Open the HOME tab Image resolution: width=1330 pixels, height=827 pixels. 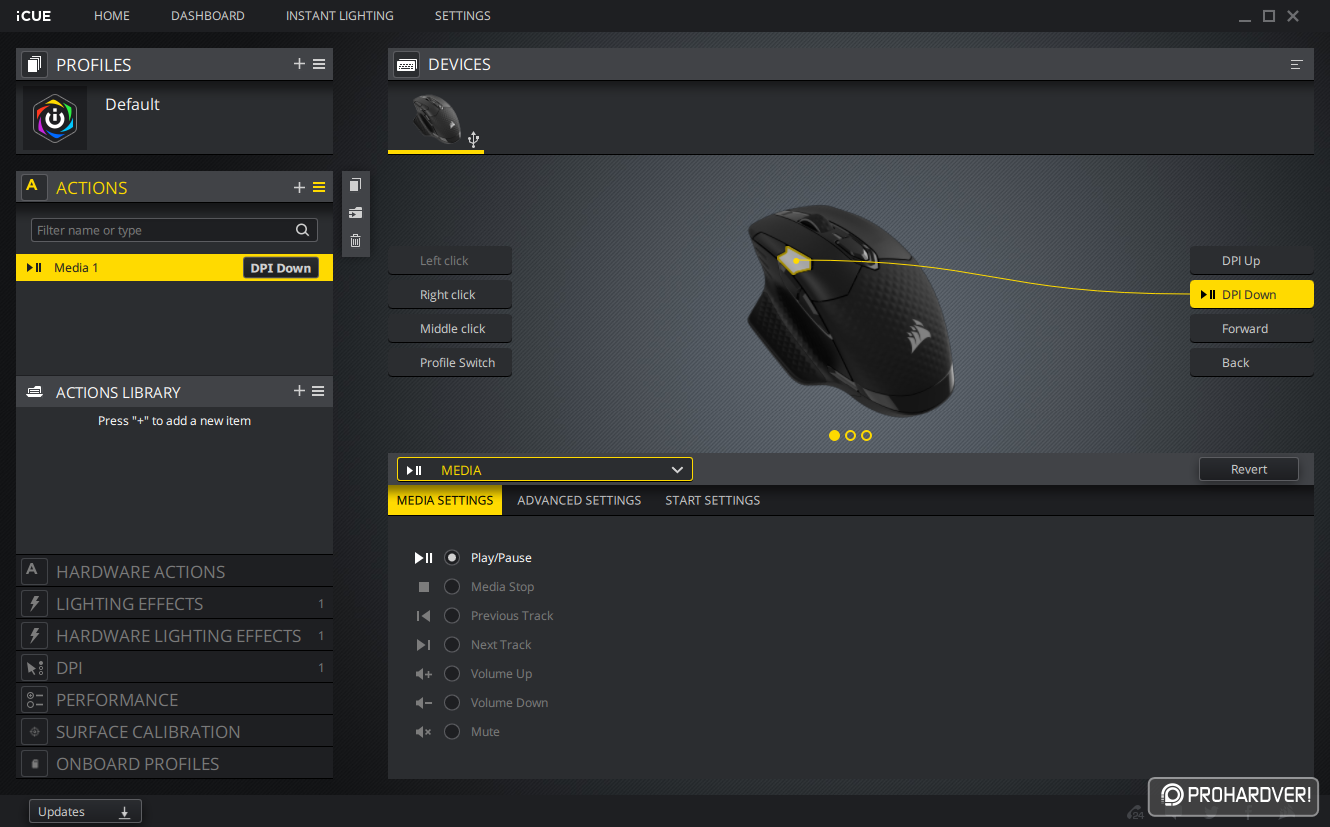pyautogui.click(x=112, y=16)
